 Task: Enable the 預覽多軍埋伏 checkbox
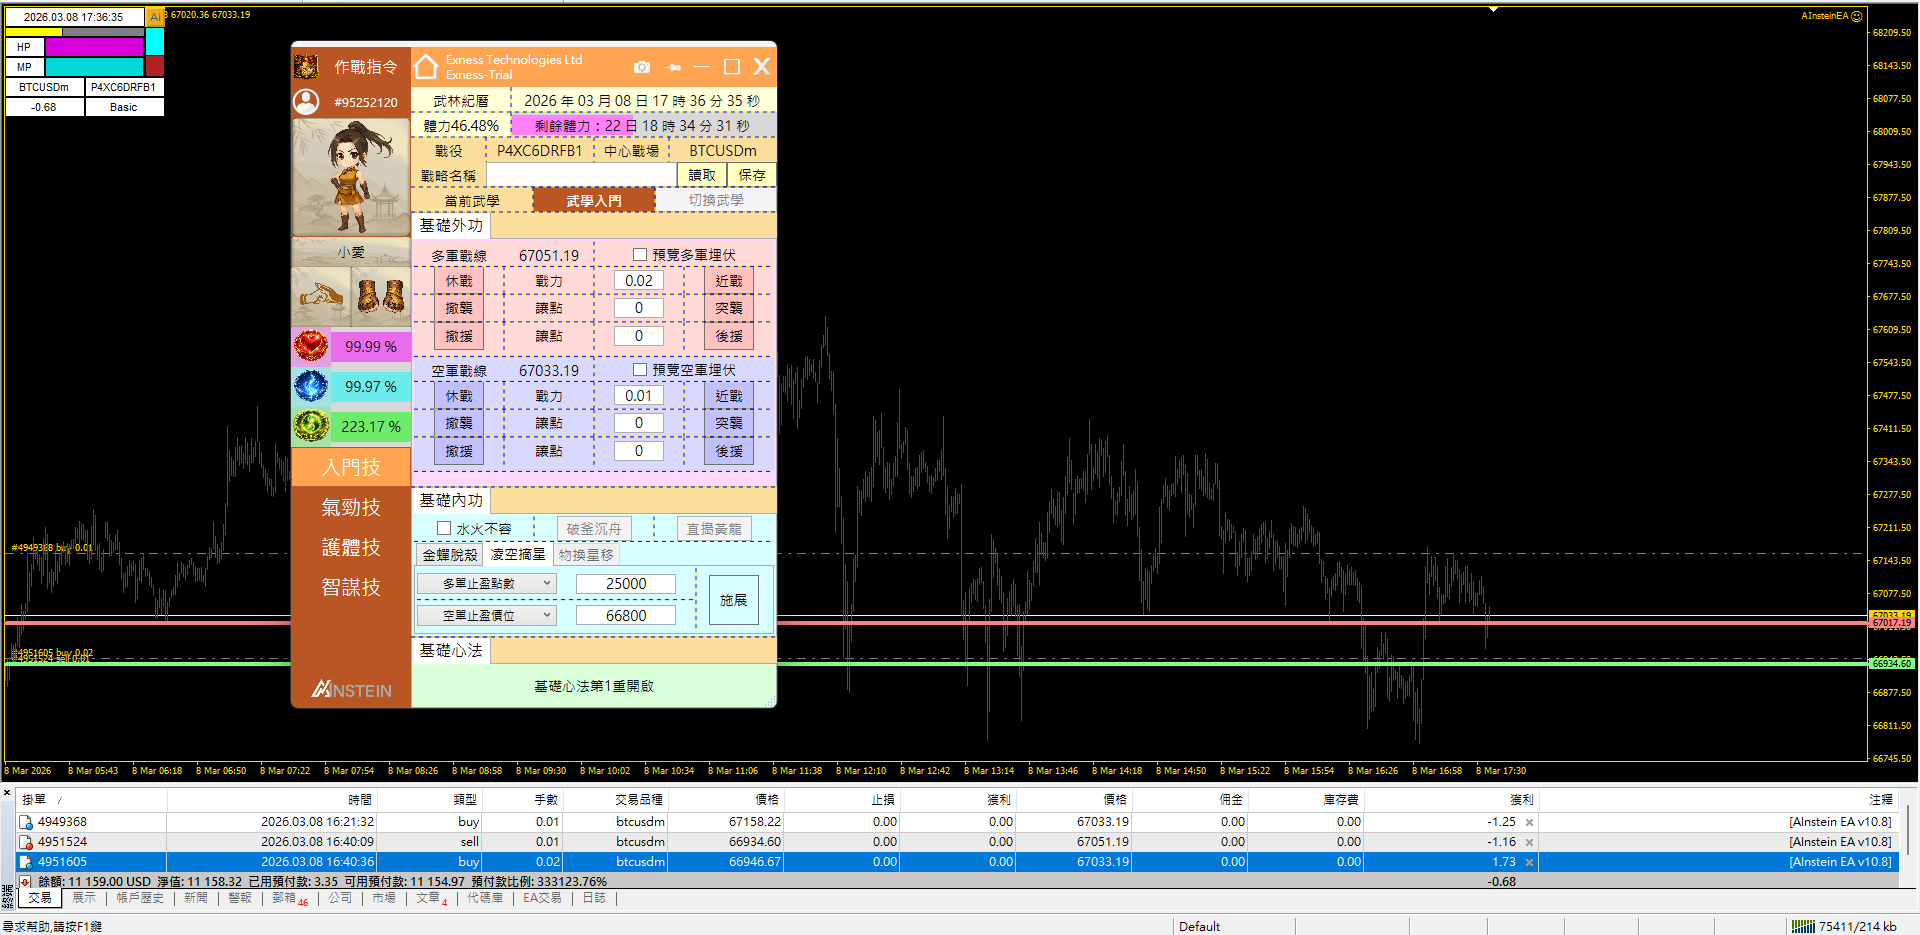pos(640,255)
